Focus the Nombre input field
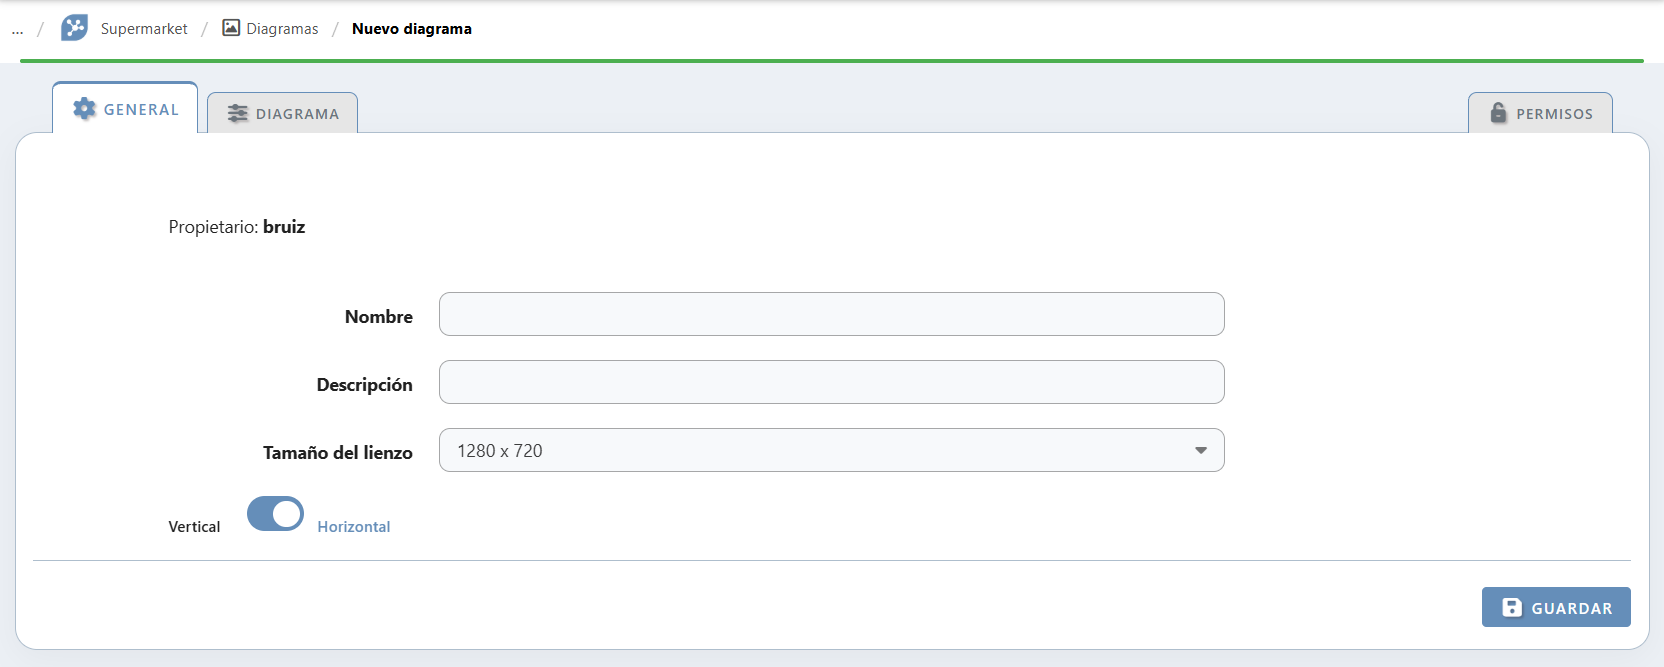 click(831, 314)
